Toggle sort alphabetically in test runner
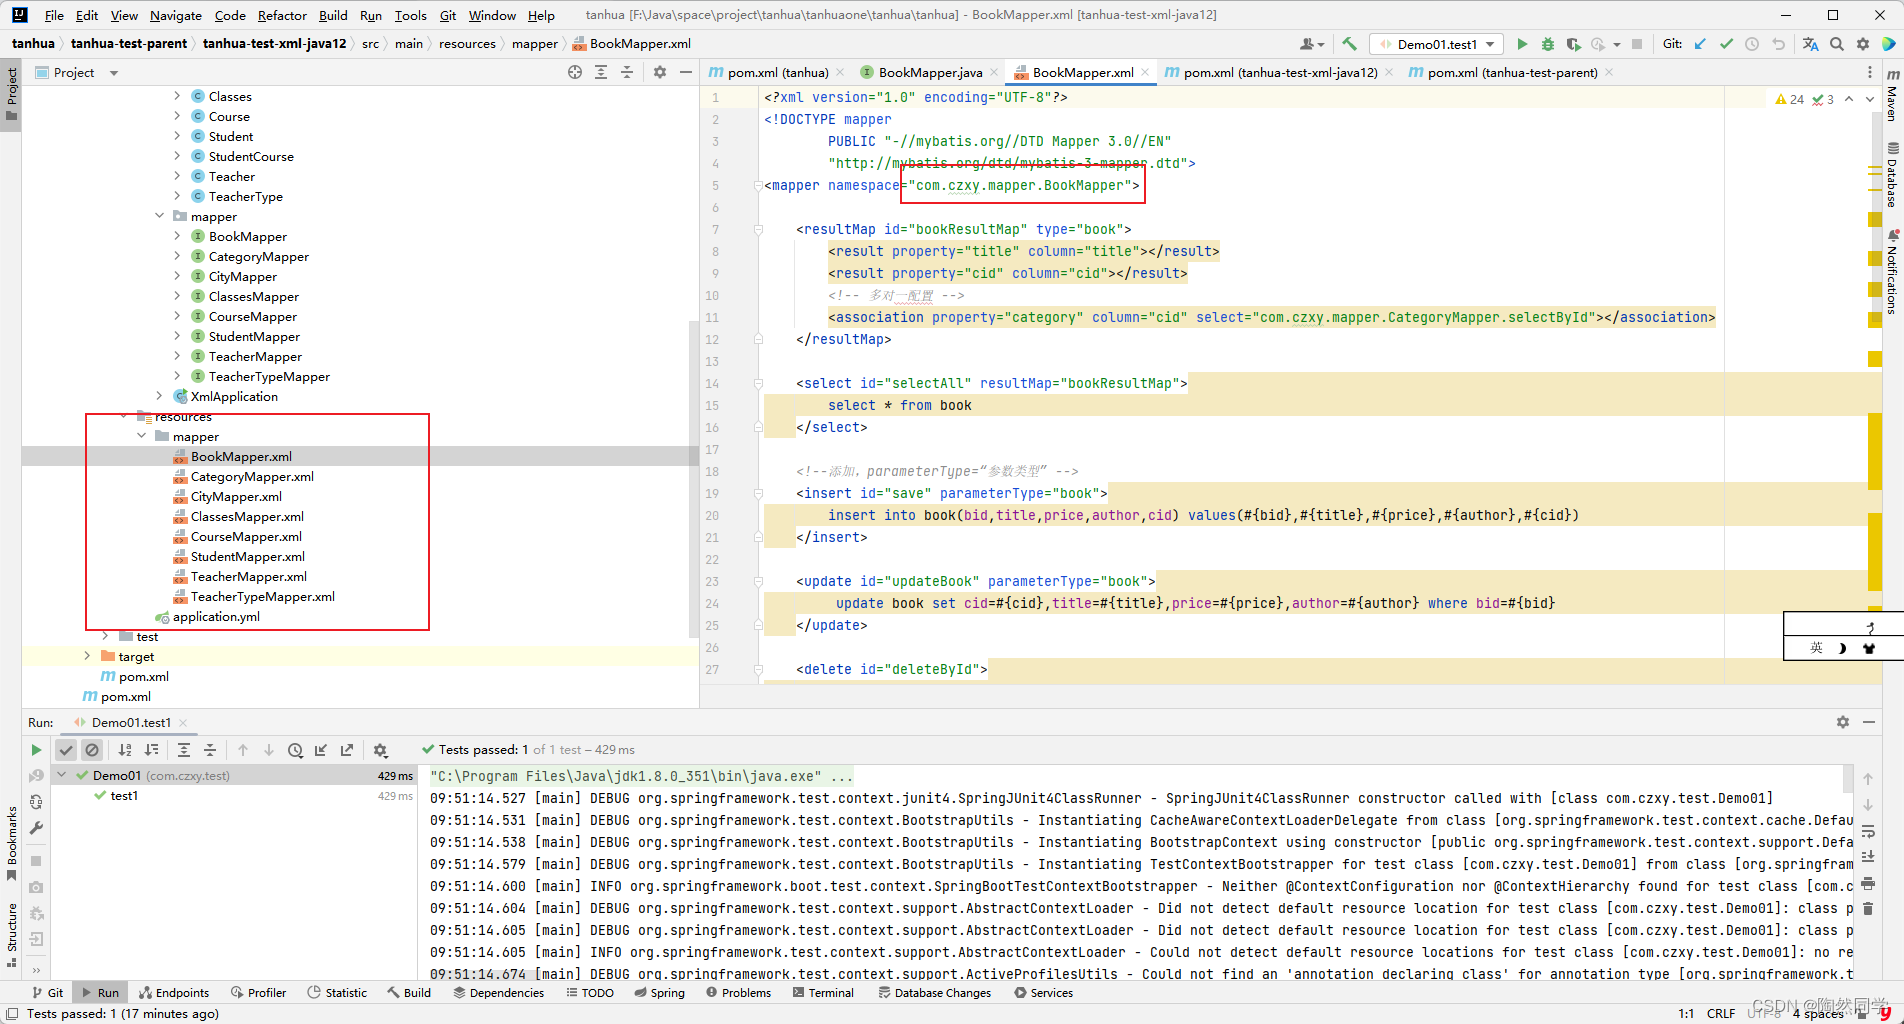 pos(125,750)
